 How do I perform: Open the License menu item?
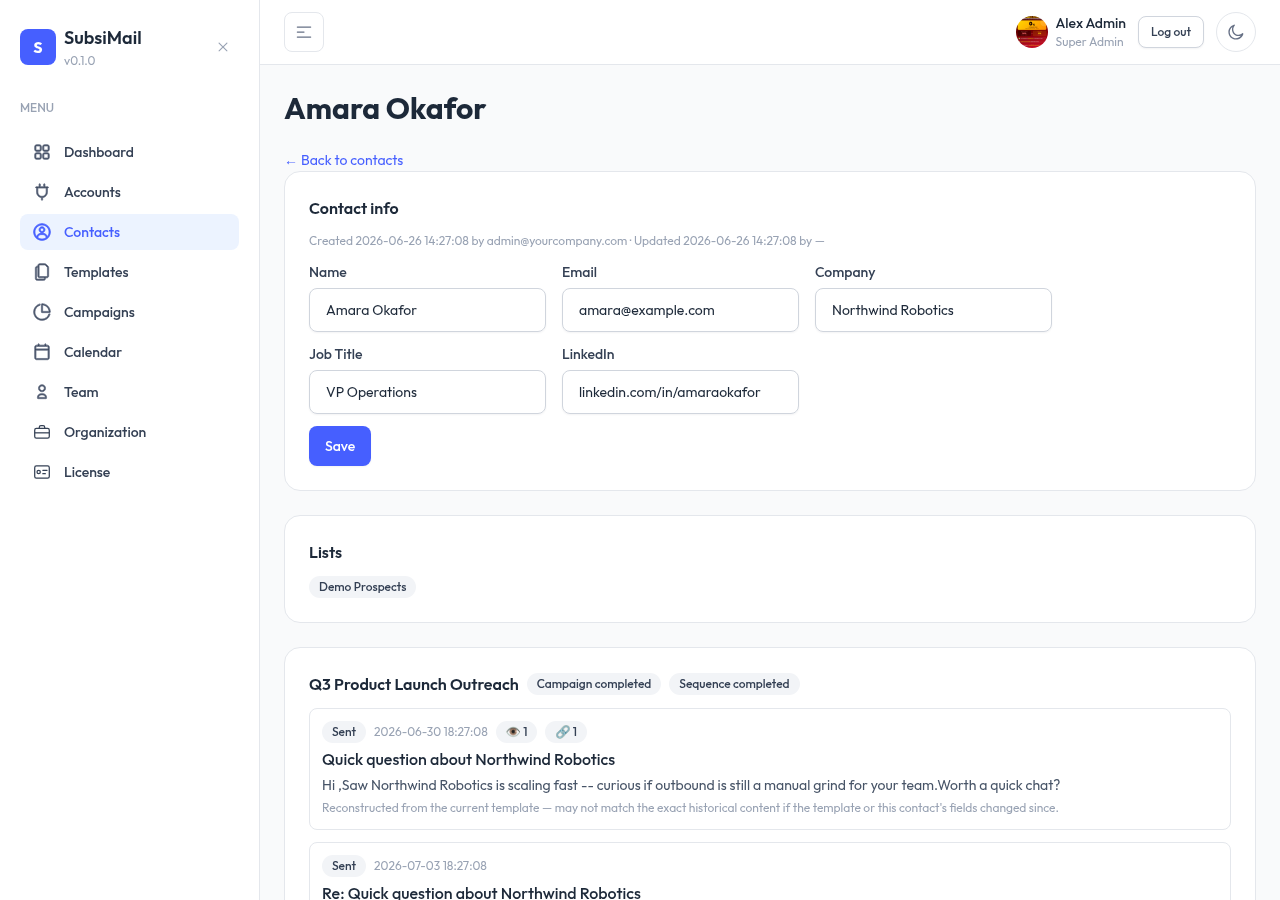129,472
